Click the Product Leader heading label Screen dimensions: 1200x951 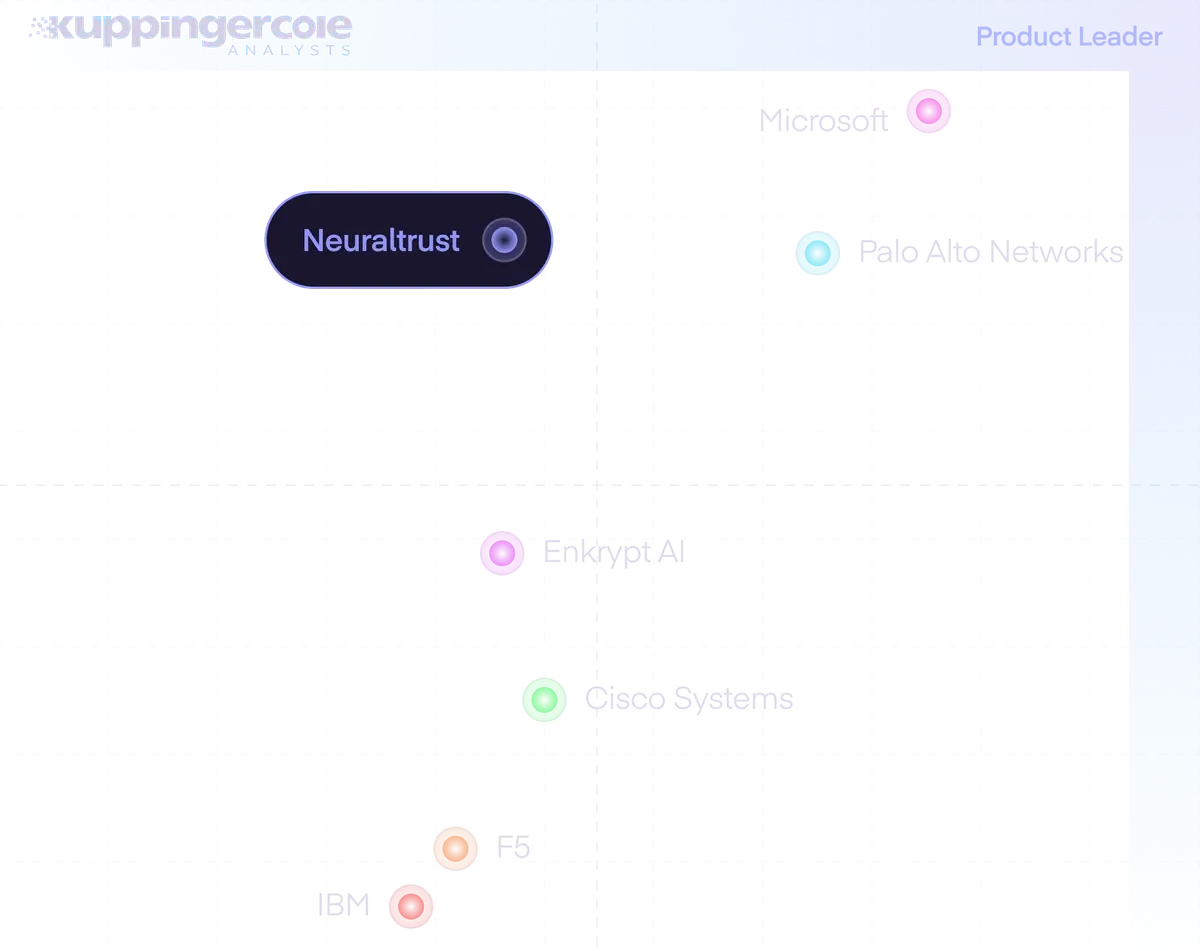pos(1069,37)
